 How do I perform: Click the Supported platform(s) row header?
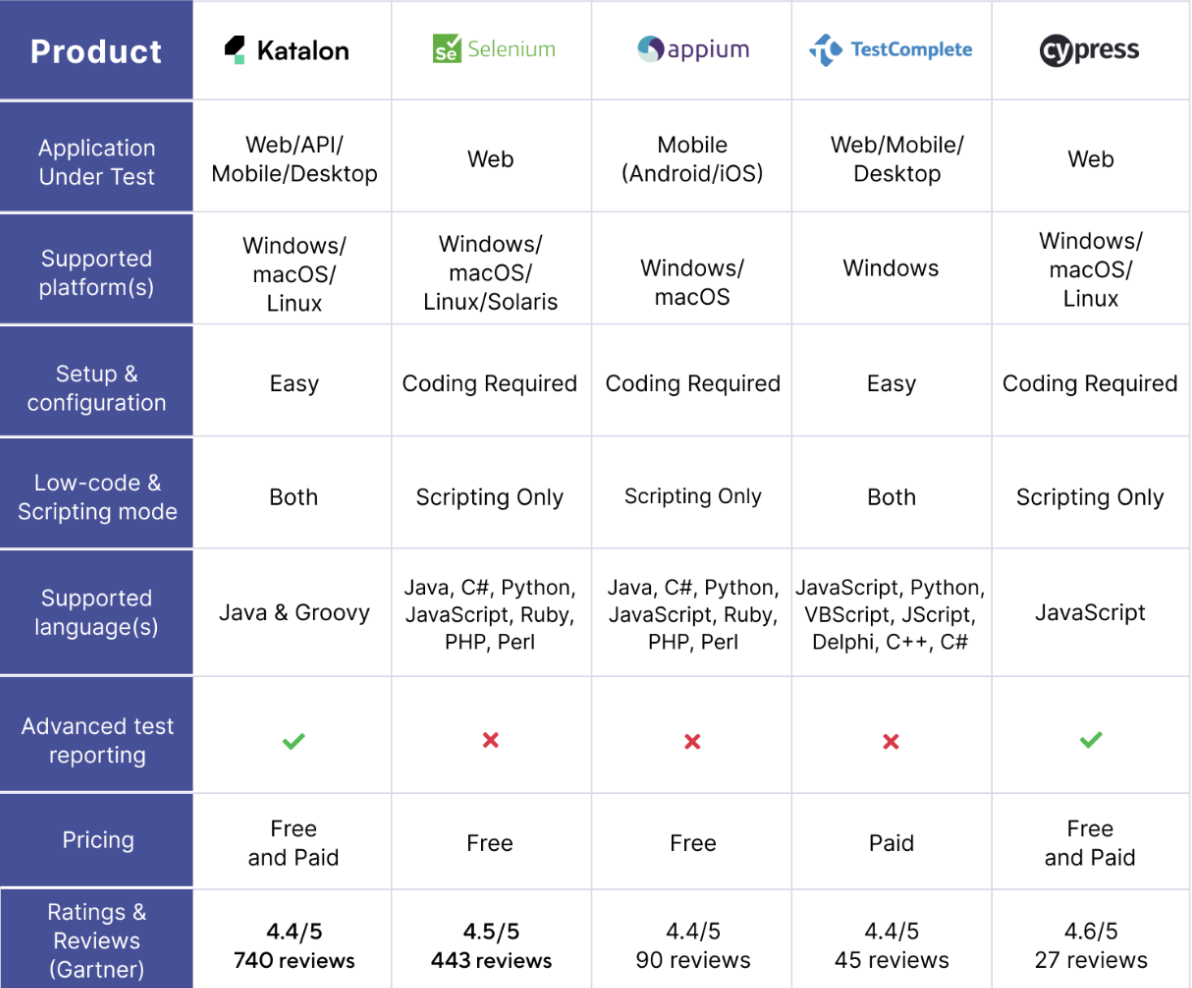(96, 273)
